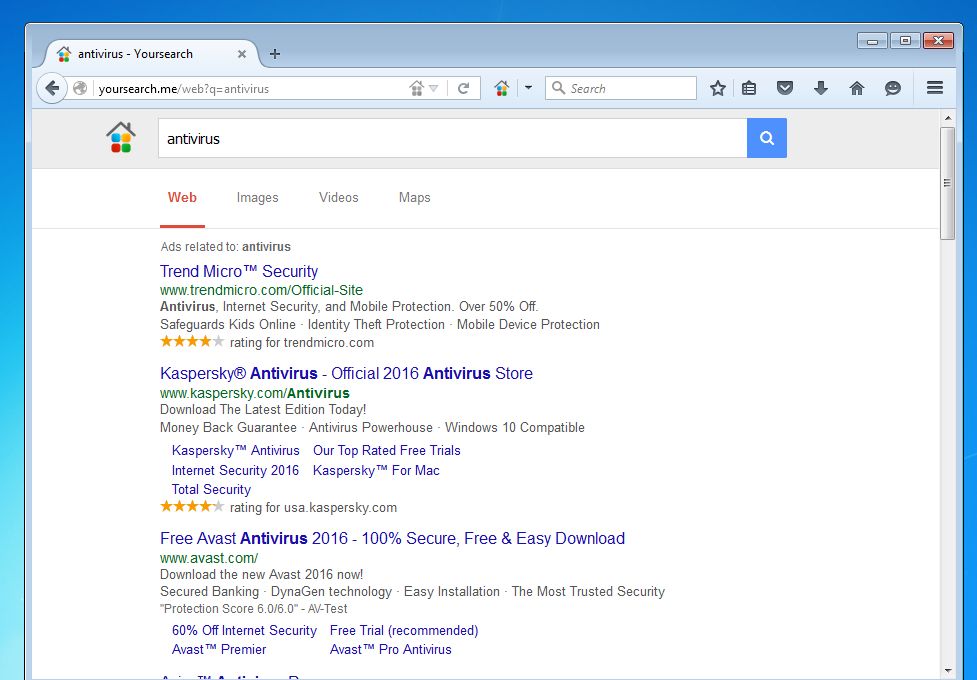Open the Free Avast Antivirus 2016 link
Viewport: 977px width, 680px height.
[392, 538]
